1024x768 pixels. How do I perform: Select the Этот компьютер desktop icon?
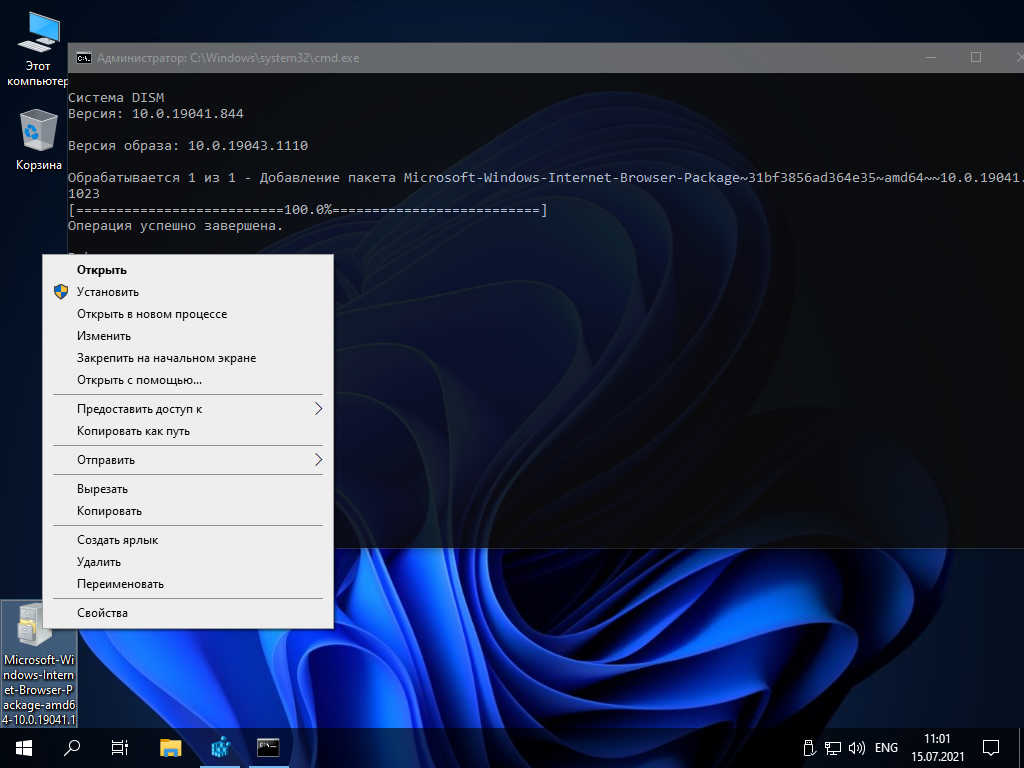point(38,48)
